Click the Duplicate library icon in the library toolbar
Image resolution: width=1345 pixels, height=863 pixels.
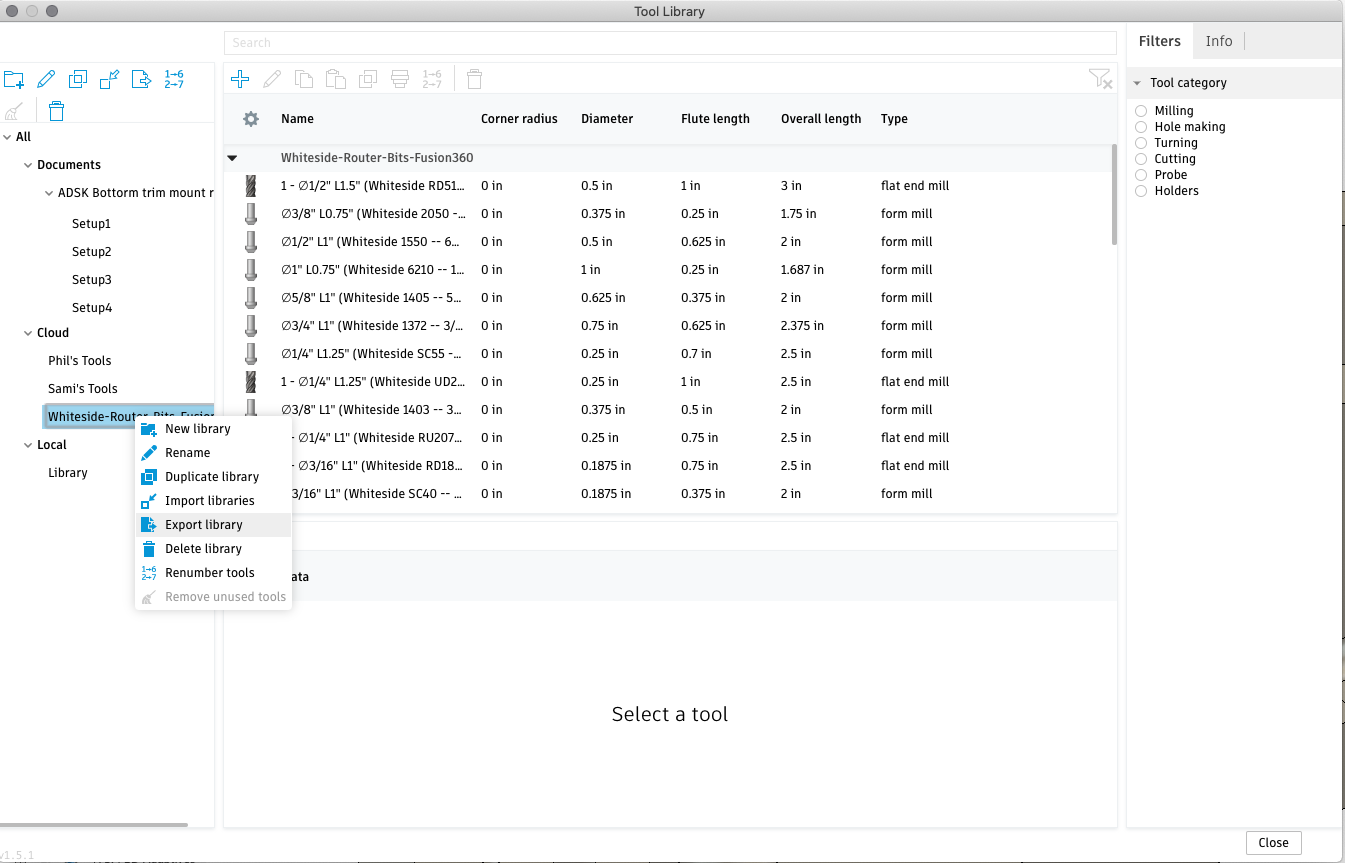pos(78,79)
